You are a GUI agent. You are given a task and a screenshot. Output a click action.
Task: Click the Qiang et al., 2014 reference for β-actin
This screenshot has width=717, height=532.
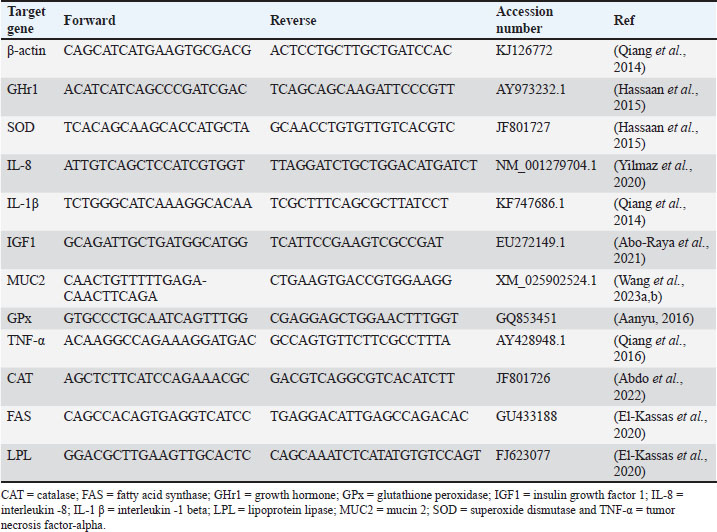click(658, 56)
